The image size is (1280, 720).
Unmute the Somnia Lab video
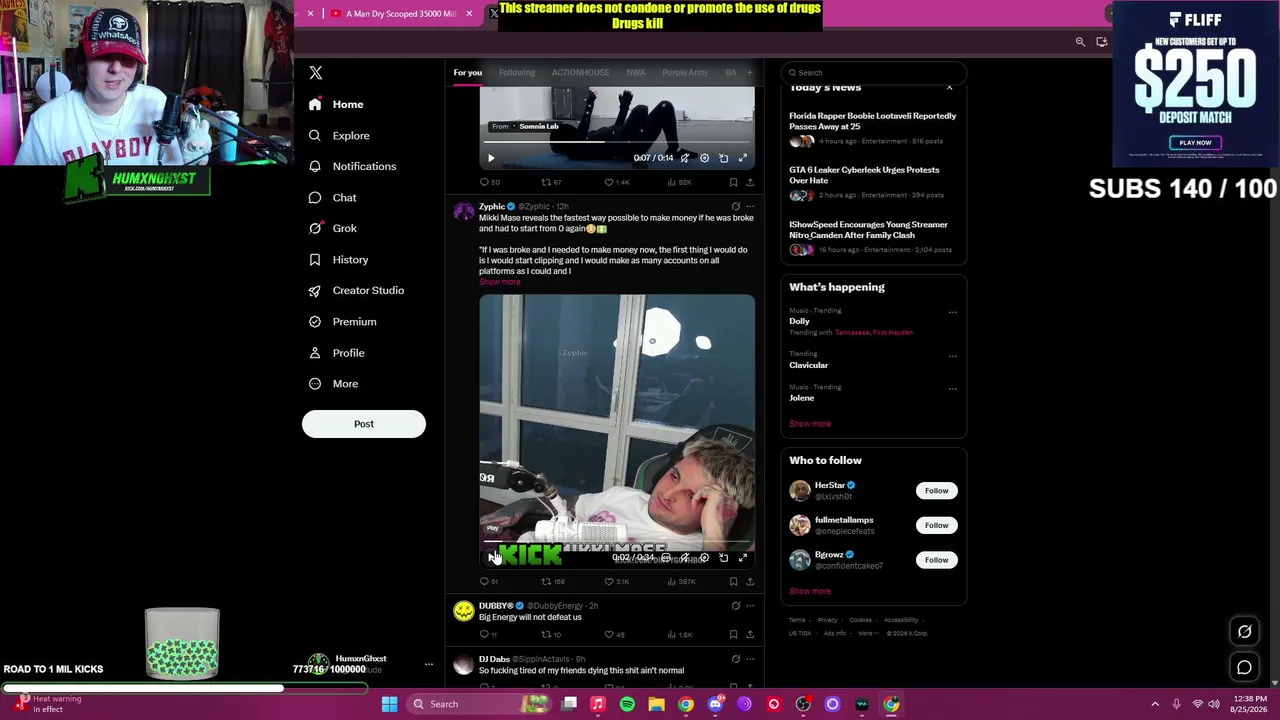click(685, 158)
